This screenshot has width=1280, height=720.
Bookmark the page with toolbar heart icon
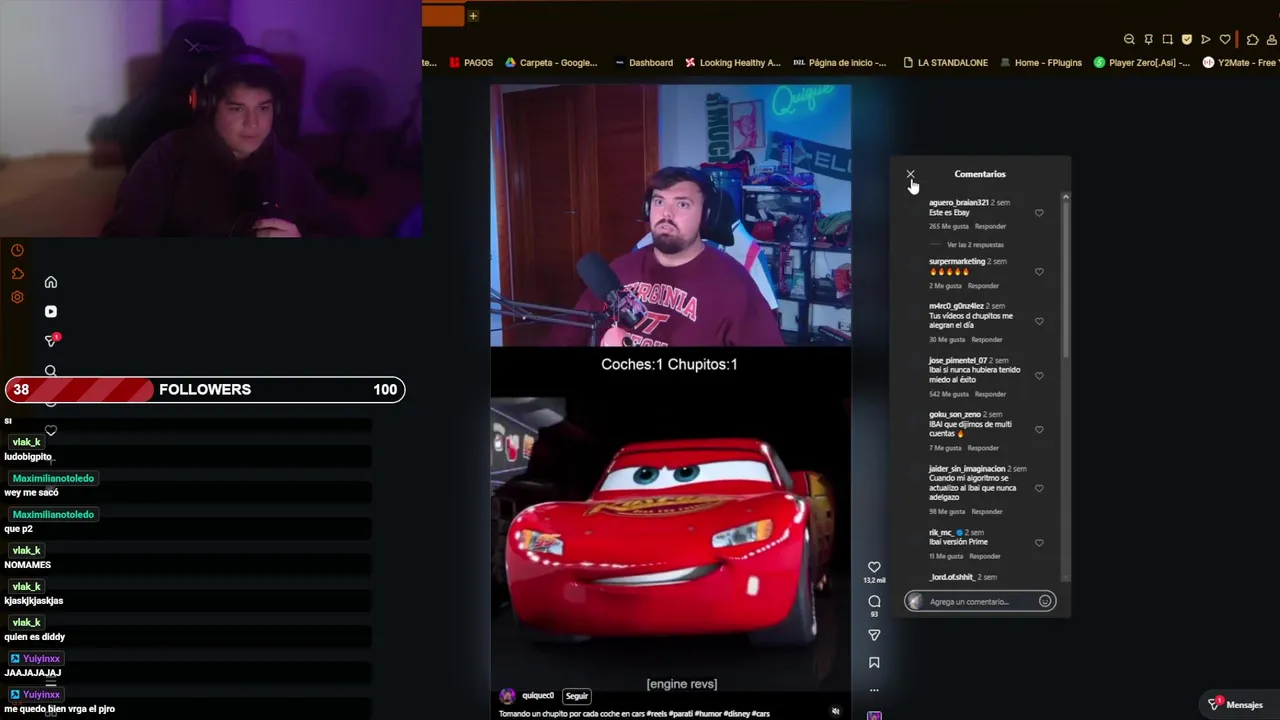coord(1225,40)
